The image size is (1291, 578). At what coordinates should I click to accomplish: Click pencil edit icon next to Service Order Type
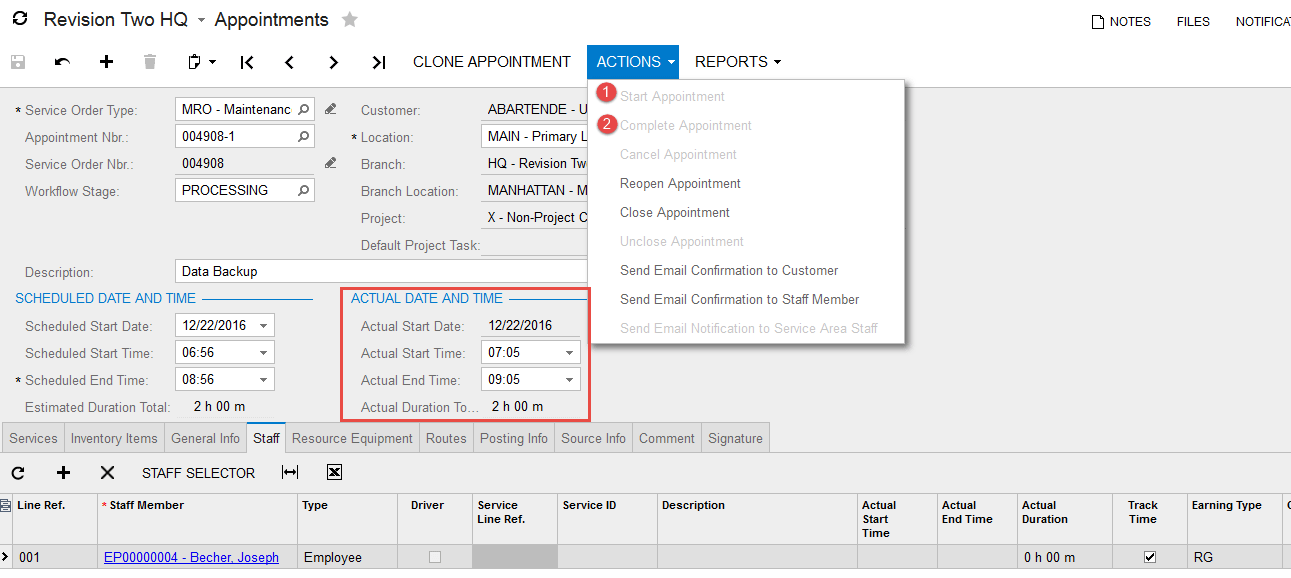331,109
